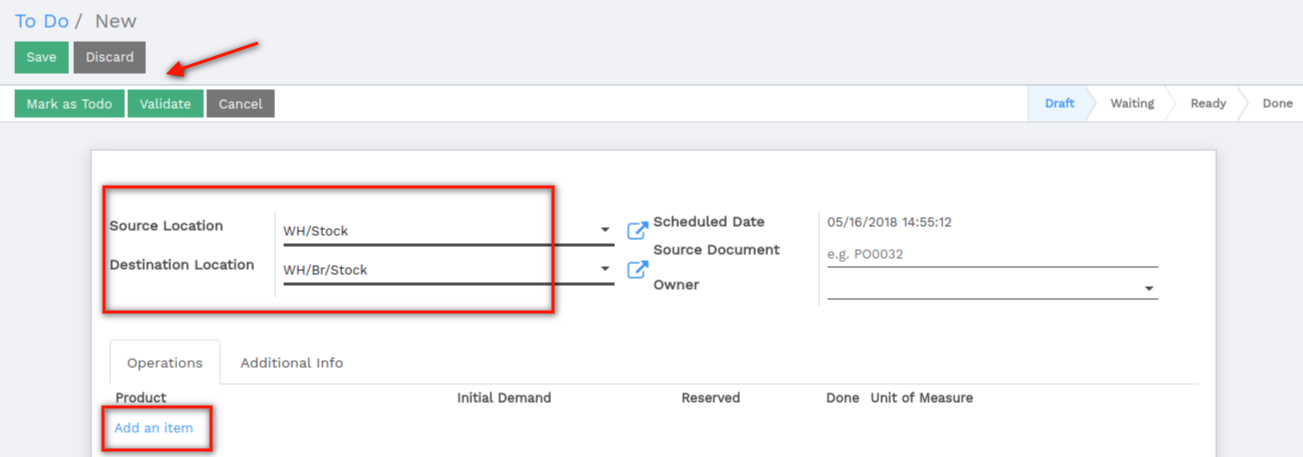Click the WH/Stock source location field
1303x457 pixels.
[x=448, y=231]
